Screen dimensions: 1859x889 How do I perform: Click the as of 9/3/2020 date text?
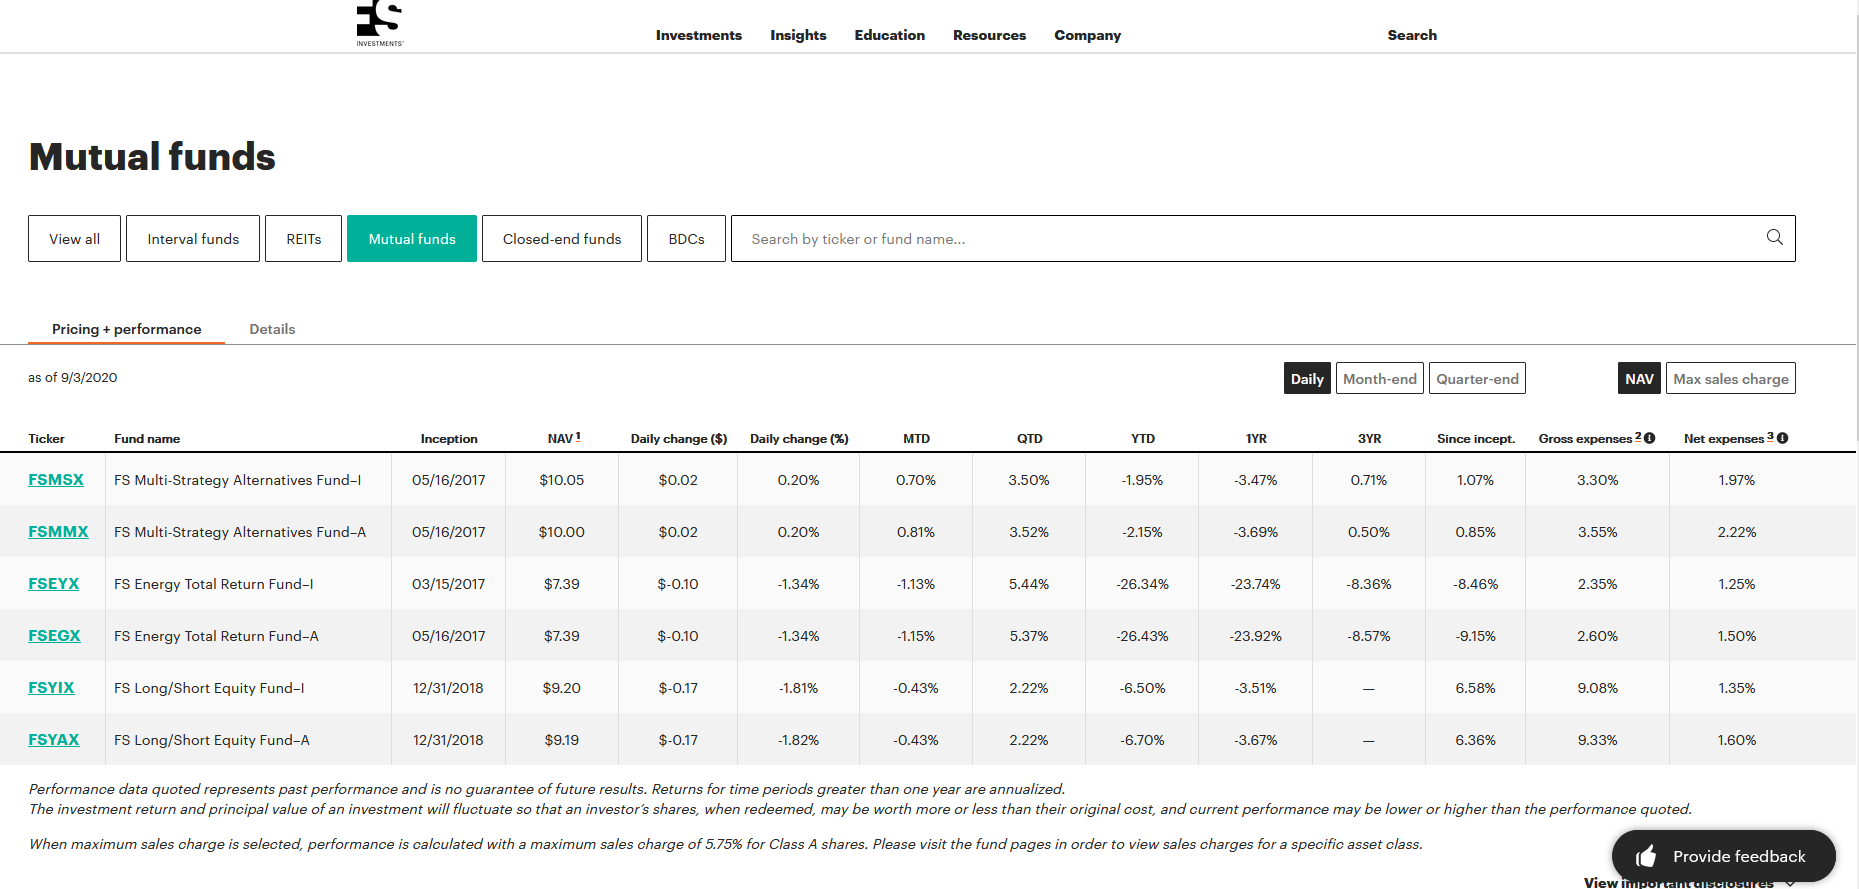pos(73,377)
